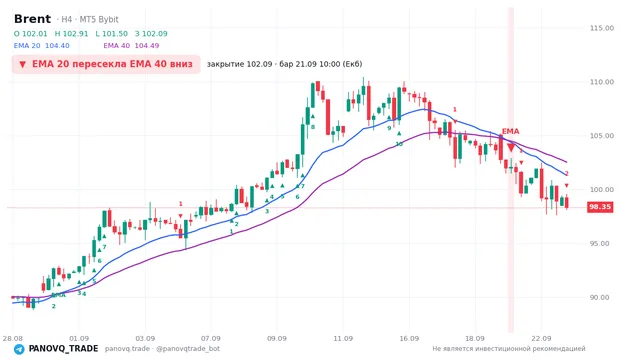640x360 pixels.
Task: Click the H4 · MT5 Bybit label
Action: point(90,19)
